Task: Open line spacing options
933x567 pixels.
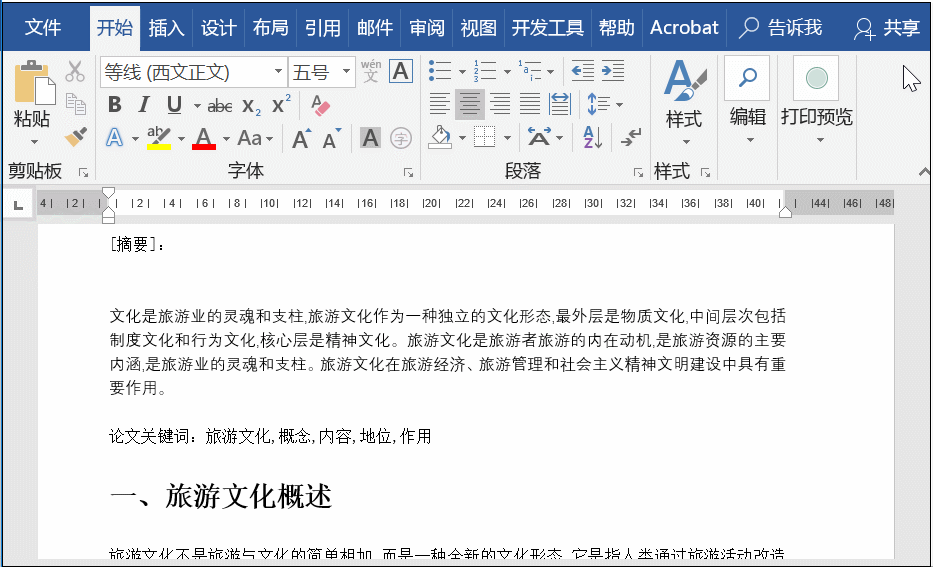Action: pyautogui.click(x=605, y=104)
